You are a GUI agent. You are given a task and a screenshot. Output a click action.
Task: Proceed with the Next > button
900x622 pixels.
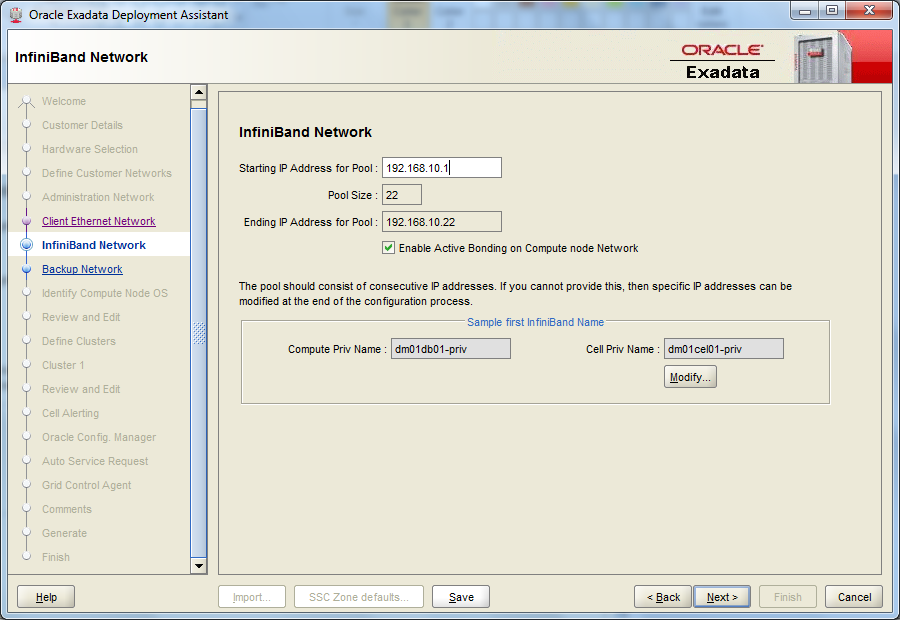[722, 597]
